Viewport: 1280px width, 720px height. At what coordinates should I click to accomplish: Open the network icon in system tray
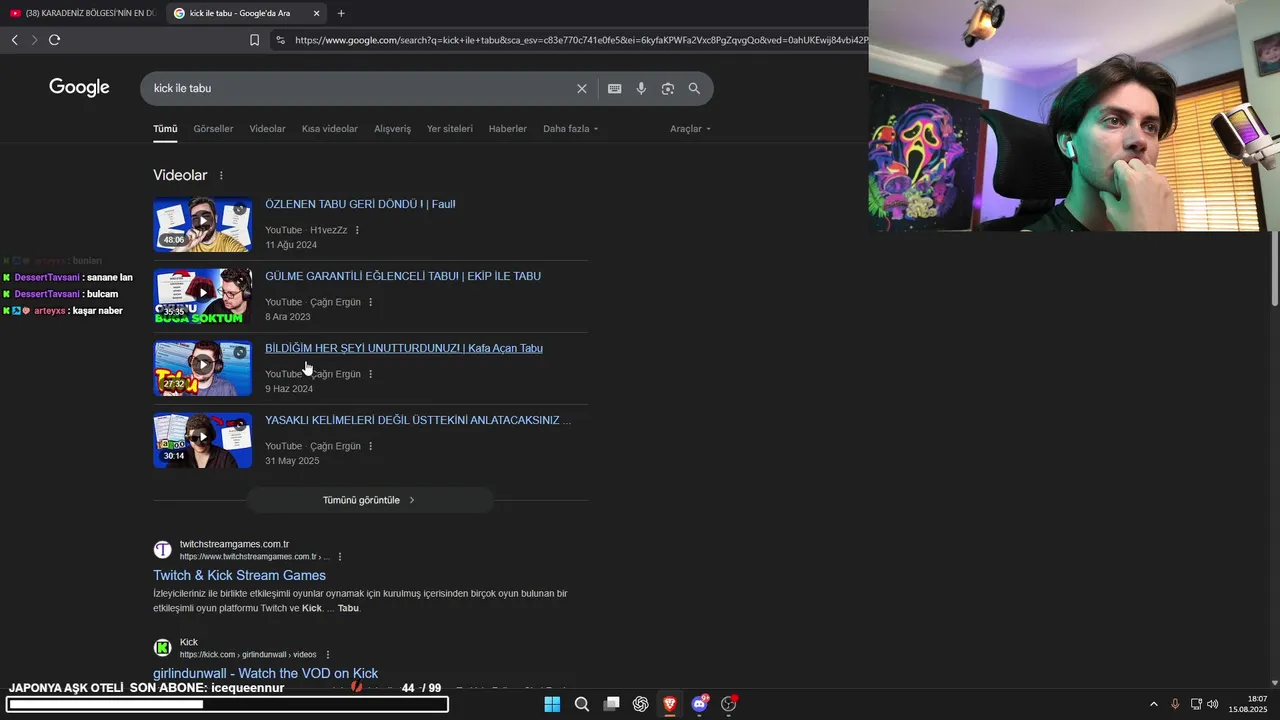[x=1196, y=704]
